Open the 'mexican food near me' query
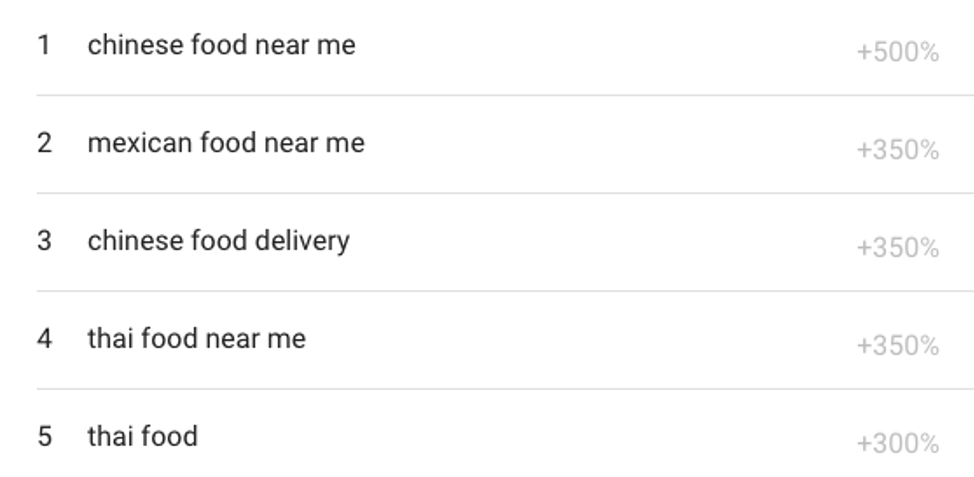 tap(226, 143)
